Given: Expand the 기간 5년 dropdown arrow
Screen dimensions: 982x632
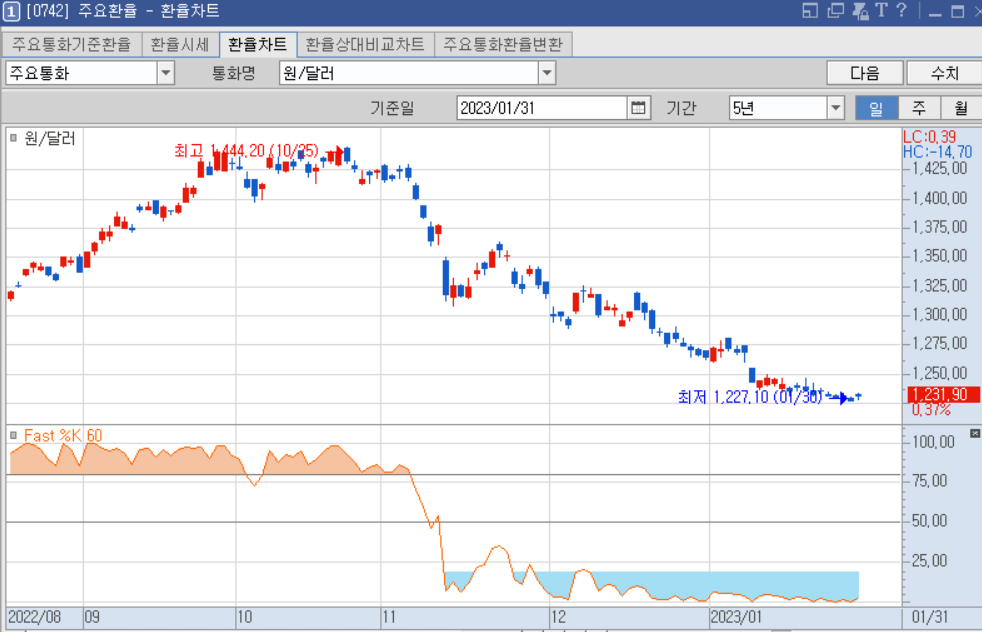Looking at the screenshot, I should click(835, 108).
